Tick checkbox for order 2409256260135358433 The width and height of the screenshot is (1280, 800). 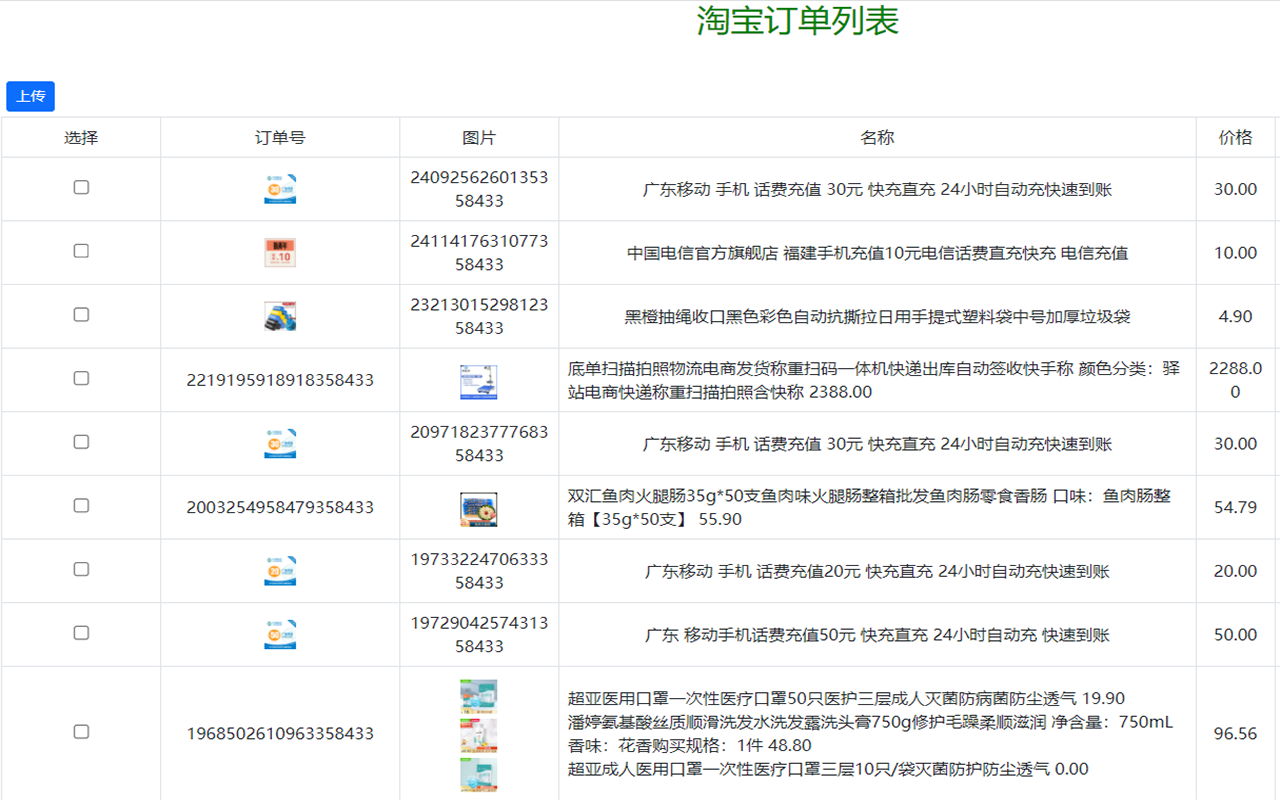coord(81,187)
